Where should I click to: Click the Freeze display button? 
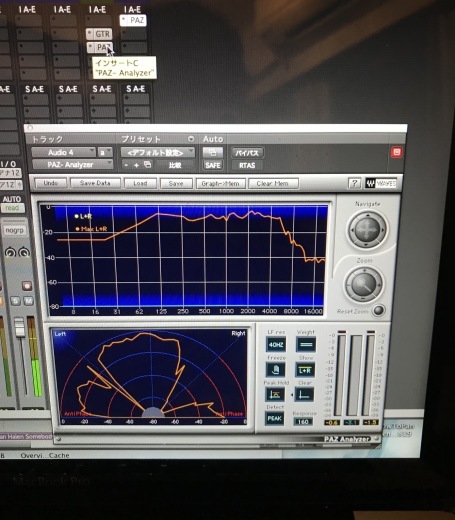pyautogui.click(x=276, y=370)
